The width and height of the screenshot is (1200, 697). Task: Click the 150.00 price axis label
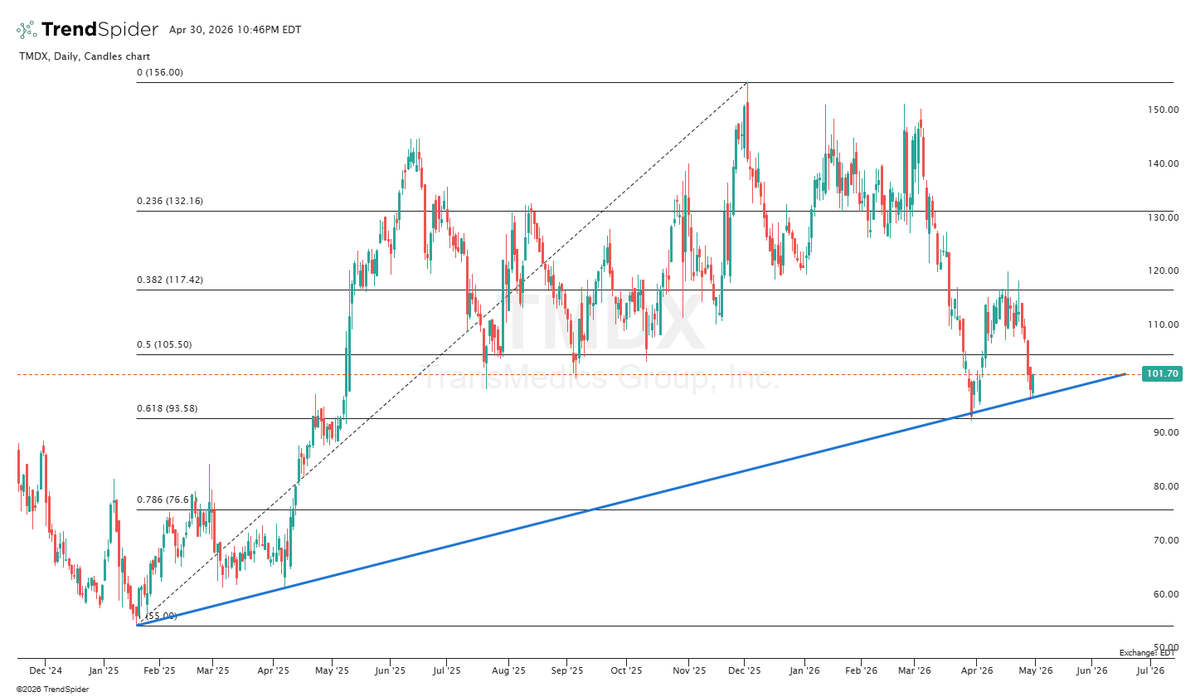(x=1163, y=110)
